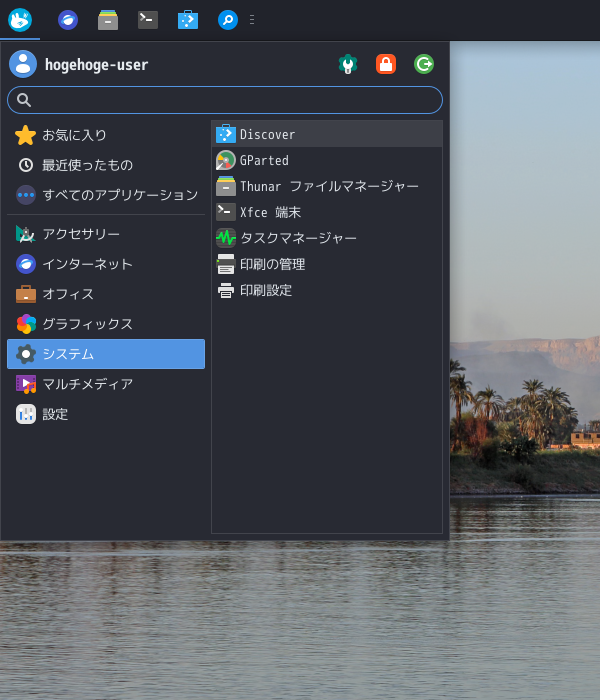Viewport: 600px width, 700px height.
Task: Launch Thunar ファイルマネージャー entry
Action: pos(327,186)
